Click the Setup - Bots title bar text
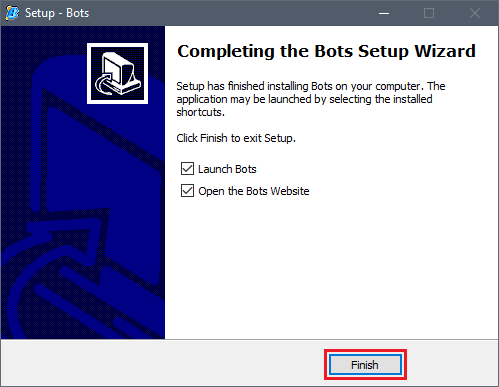The image size is (499, 387). (57, 13)
